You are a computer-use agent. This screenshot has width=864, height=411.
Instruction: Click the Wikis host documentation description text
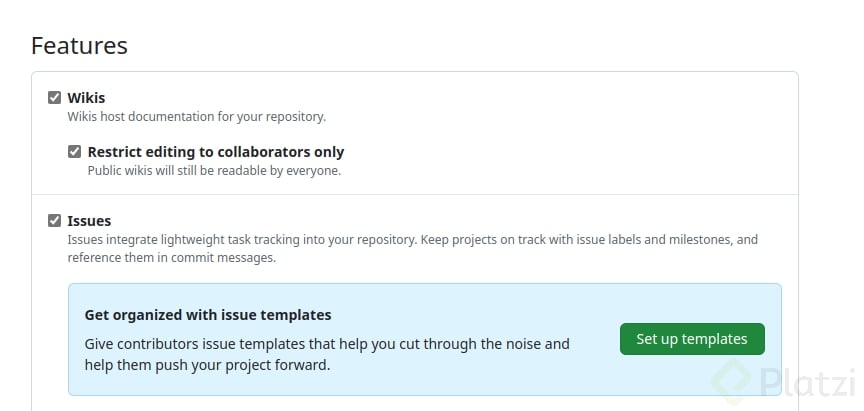click(x=196, y=117)
